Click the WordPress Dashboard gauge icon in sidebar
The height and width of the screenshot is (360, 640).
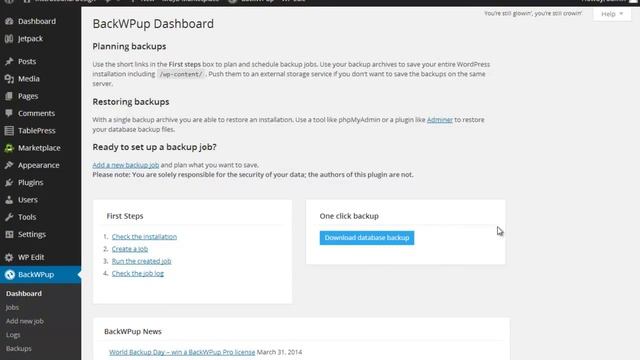point(9,21)
